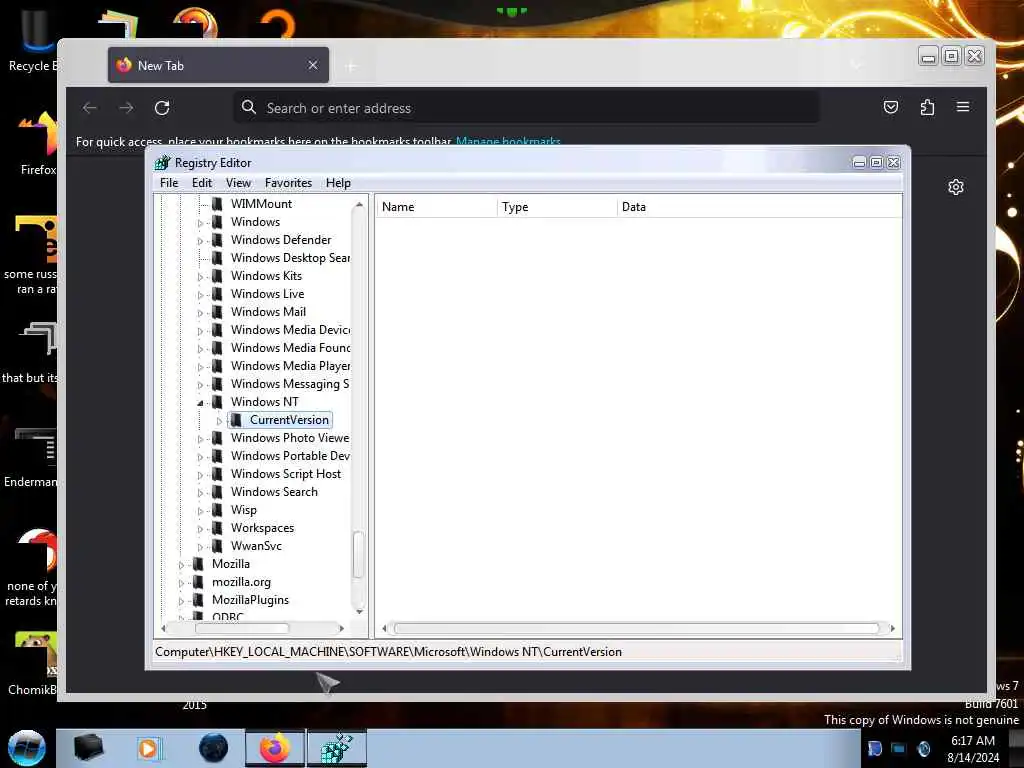Select the New Tab tab in Firefox
Screen dimensions: 1024x768
[x=218, y=65]
